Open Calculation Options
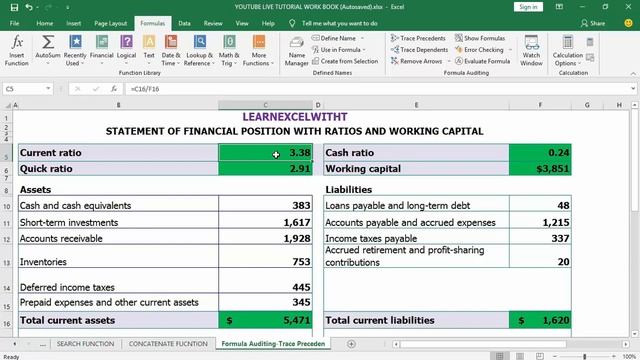 pos(567,51)
